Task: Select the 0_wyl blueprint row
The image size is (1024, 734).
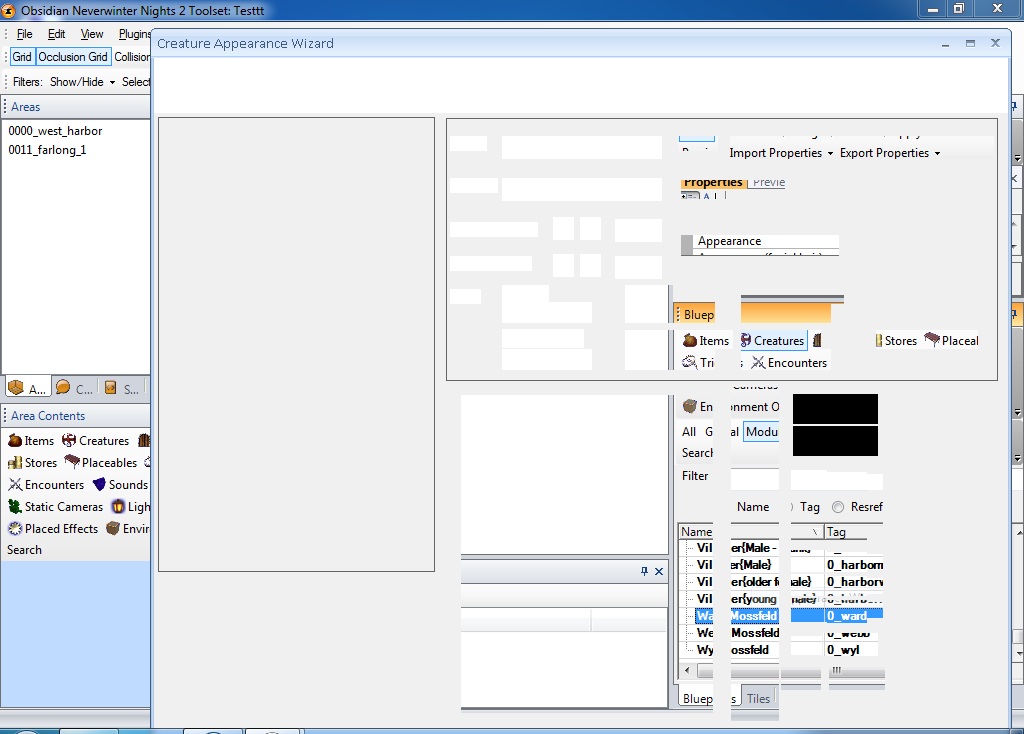Action: (x=786, y=649)
